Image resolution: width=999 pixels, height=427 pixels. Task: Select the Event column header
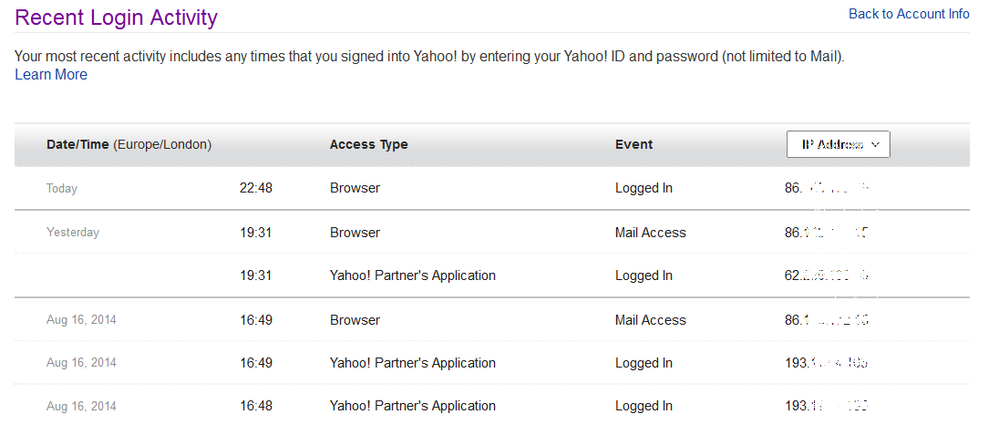pyautogui.click(x=634, y=145)
